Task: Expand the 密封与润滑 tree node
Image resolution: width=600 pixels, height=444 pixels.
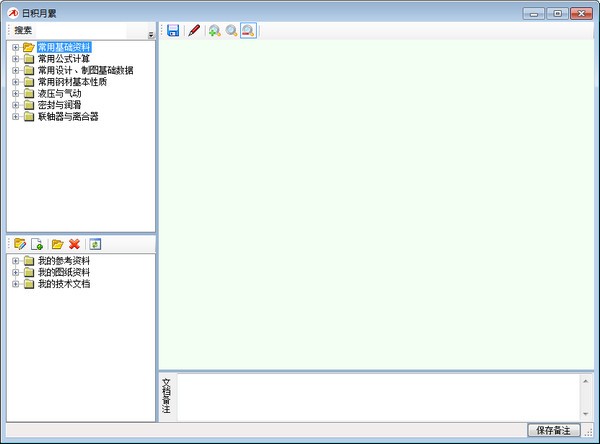Action: point(15,105)
